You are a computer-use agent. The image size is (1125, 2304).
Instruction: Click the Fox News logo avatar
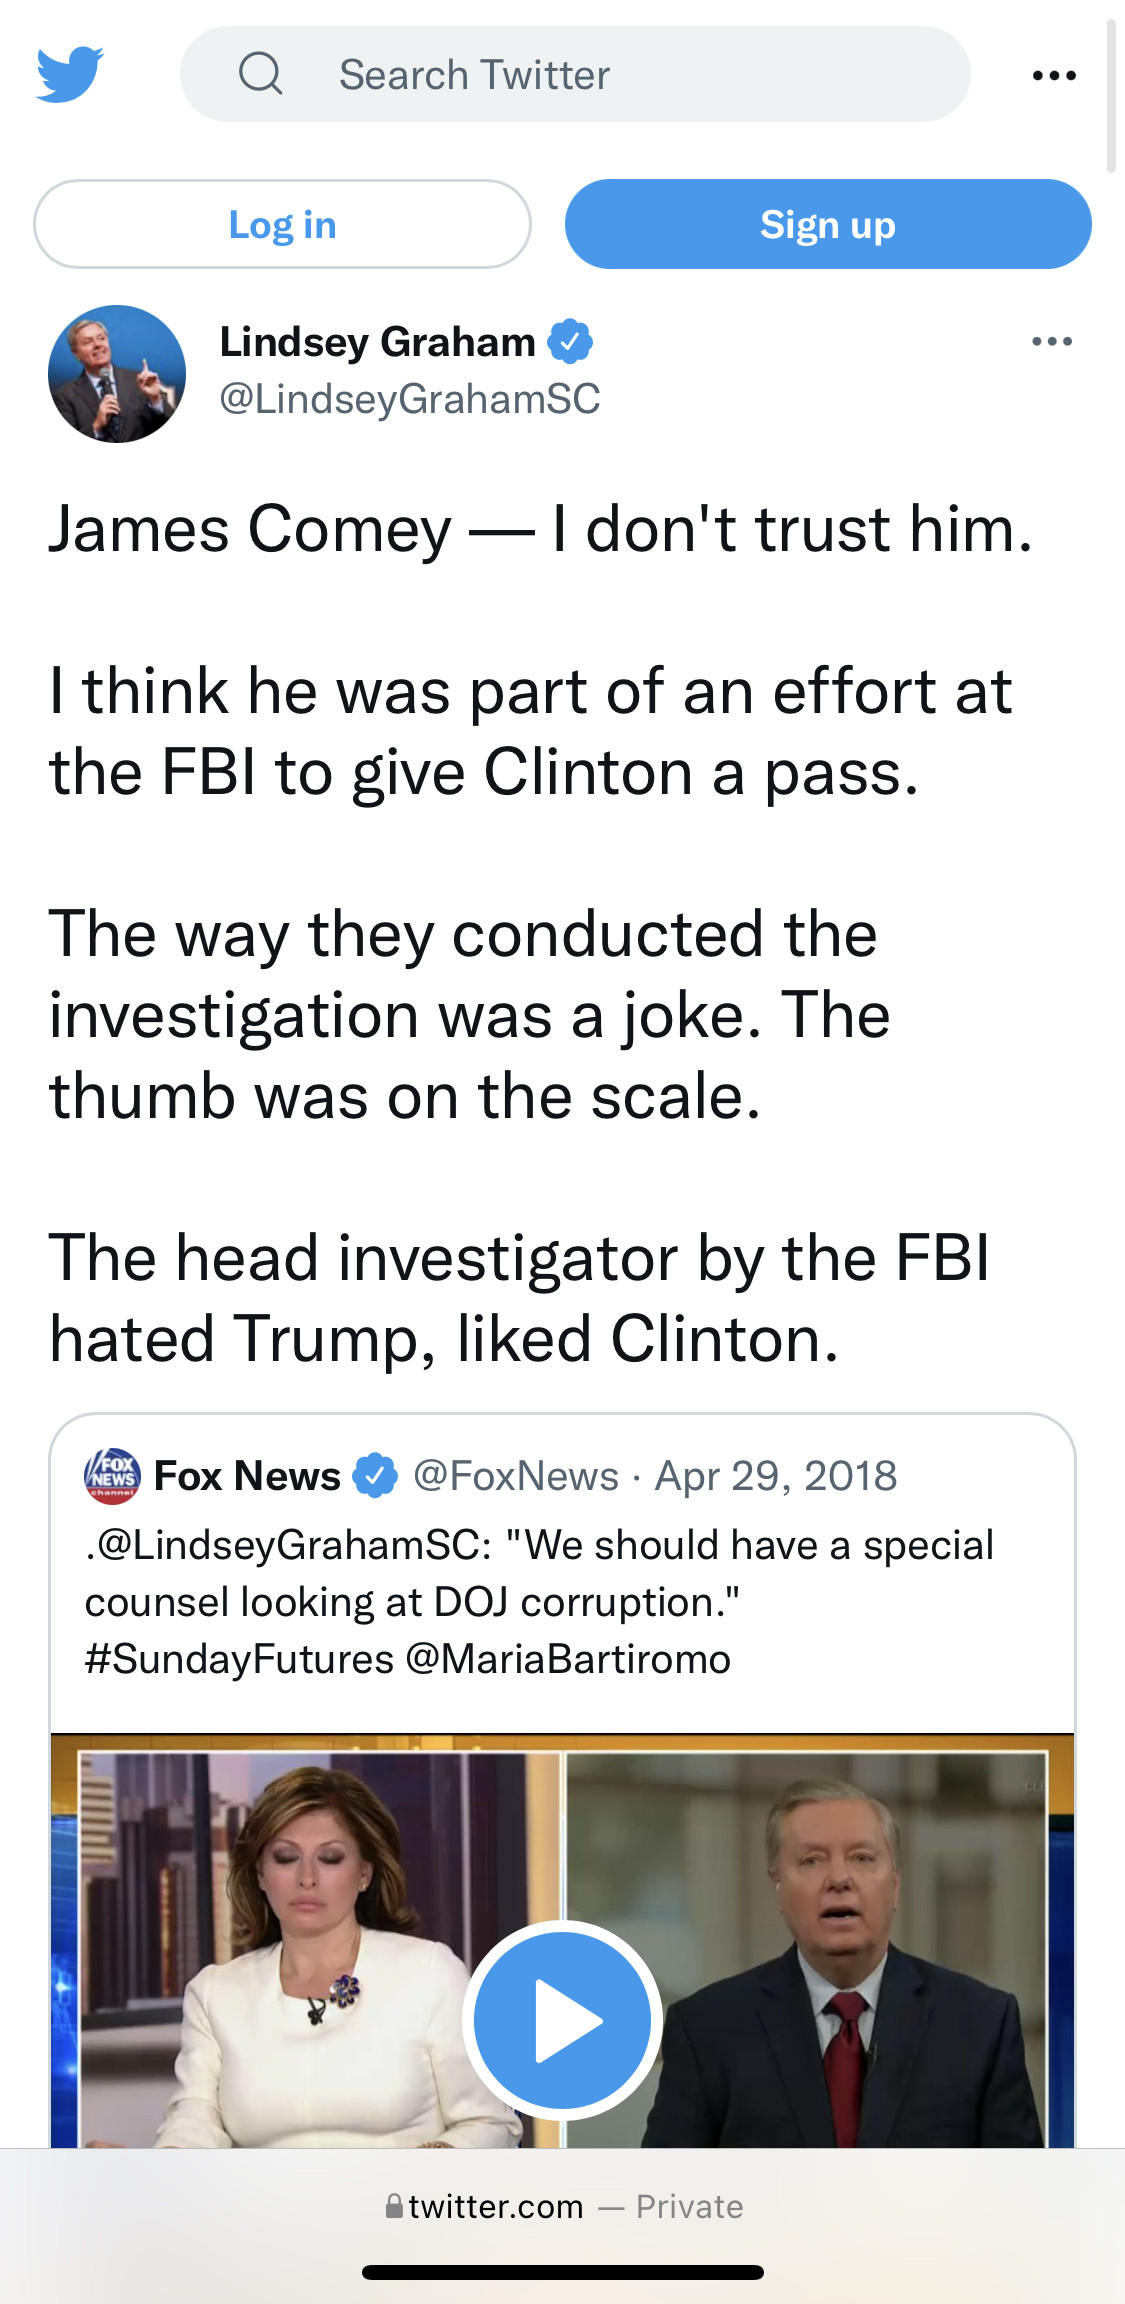point(112,1476)
